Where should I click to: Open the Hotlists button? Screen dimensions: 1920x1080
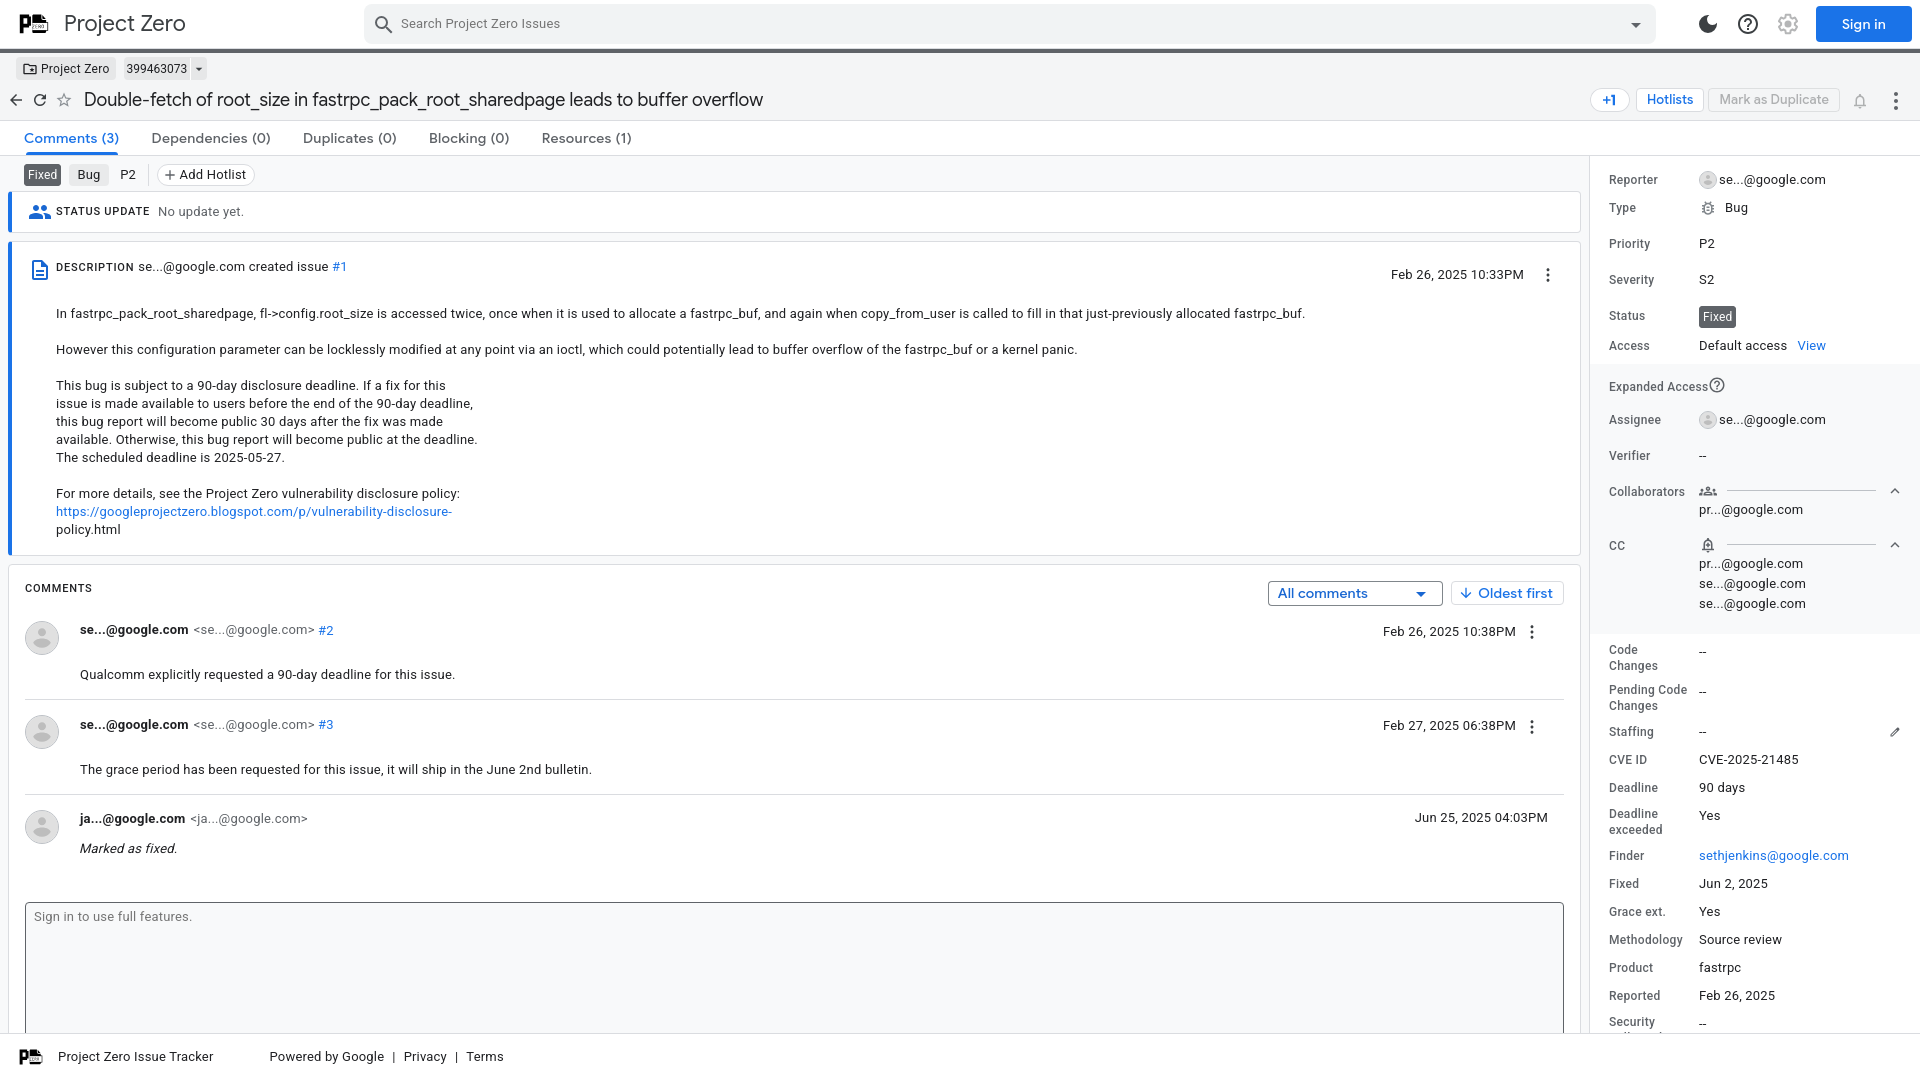(1669, 100)
